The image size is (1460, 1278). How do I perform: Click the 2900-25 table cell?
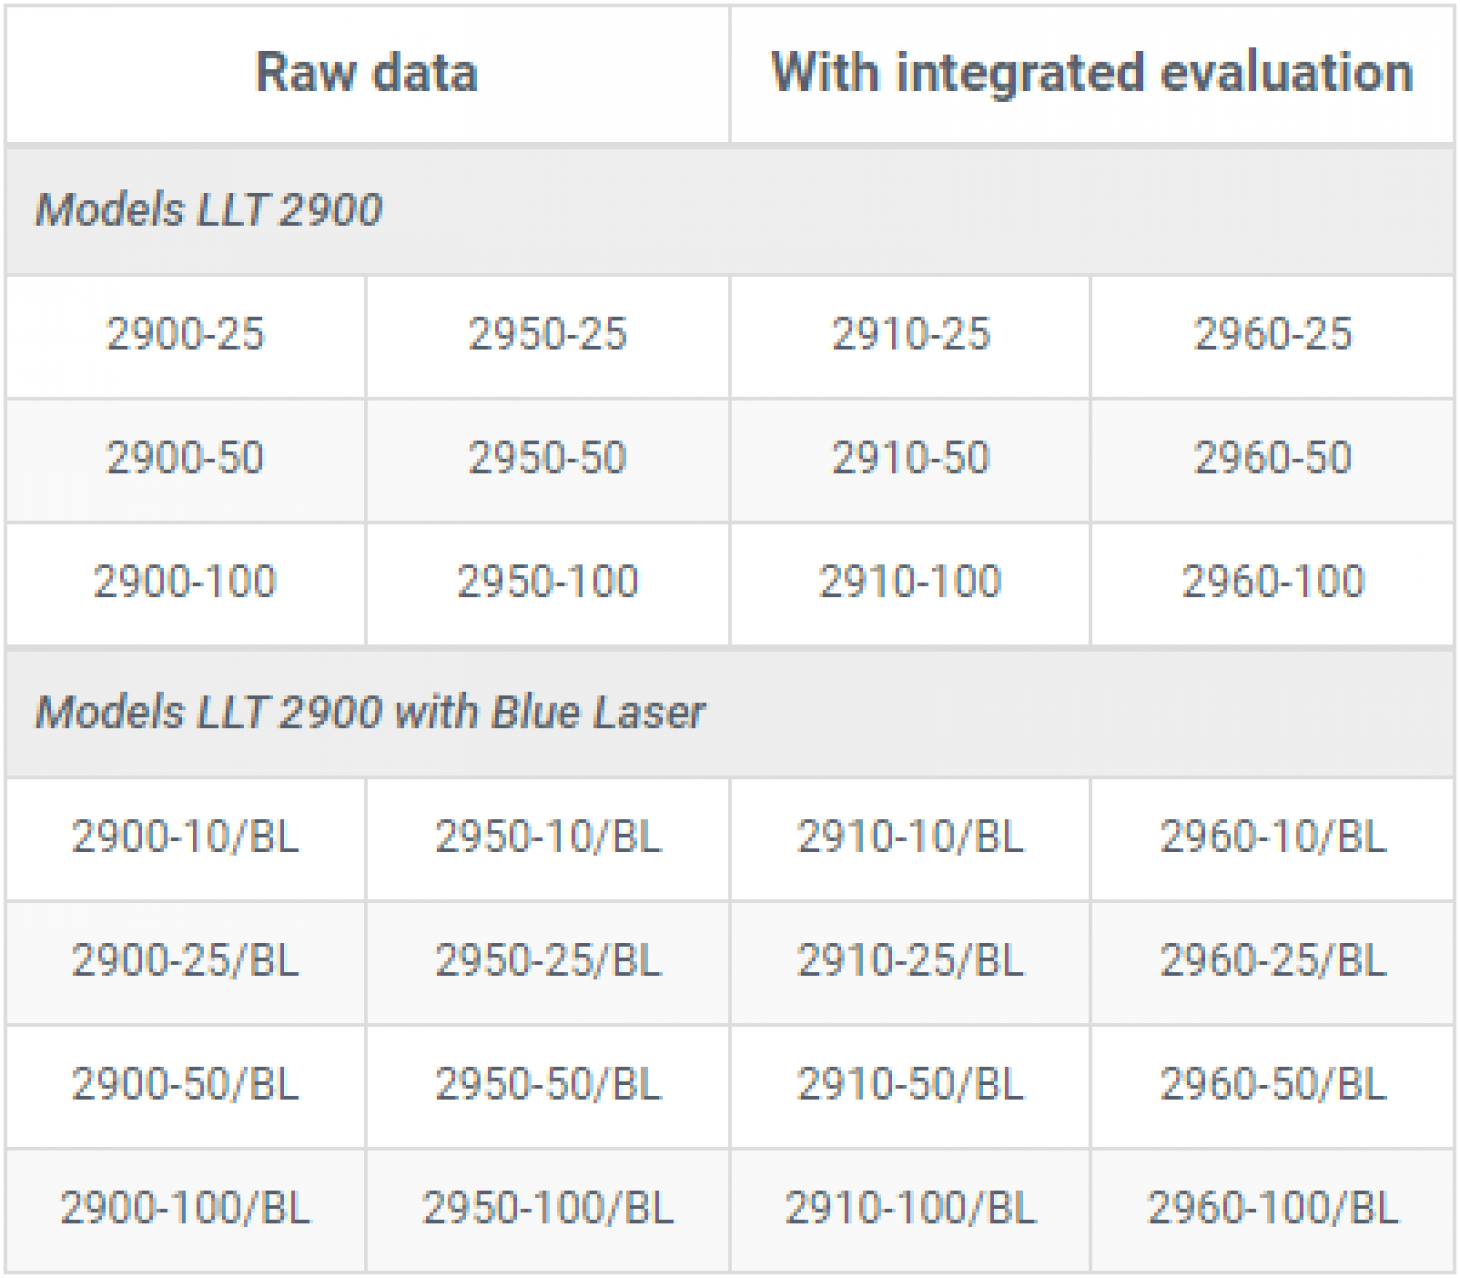(x=185, y=334)
